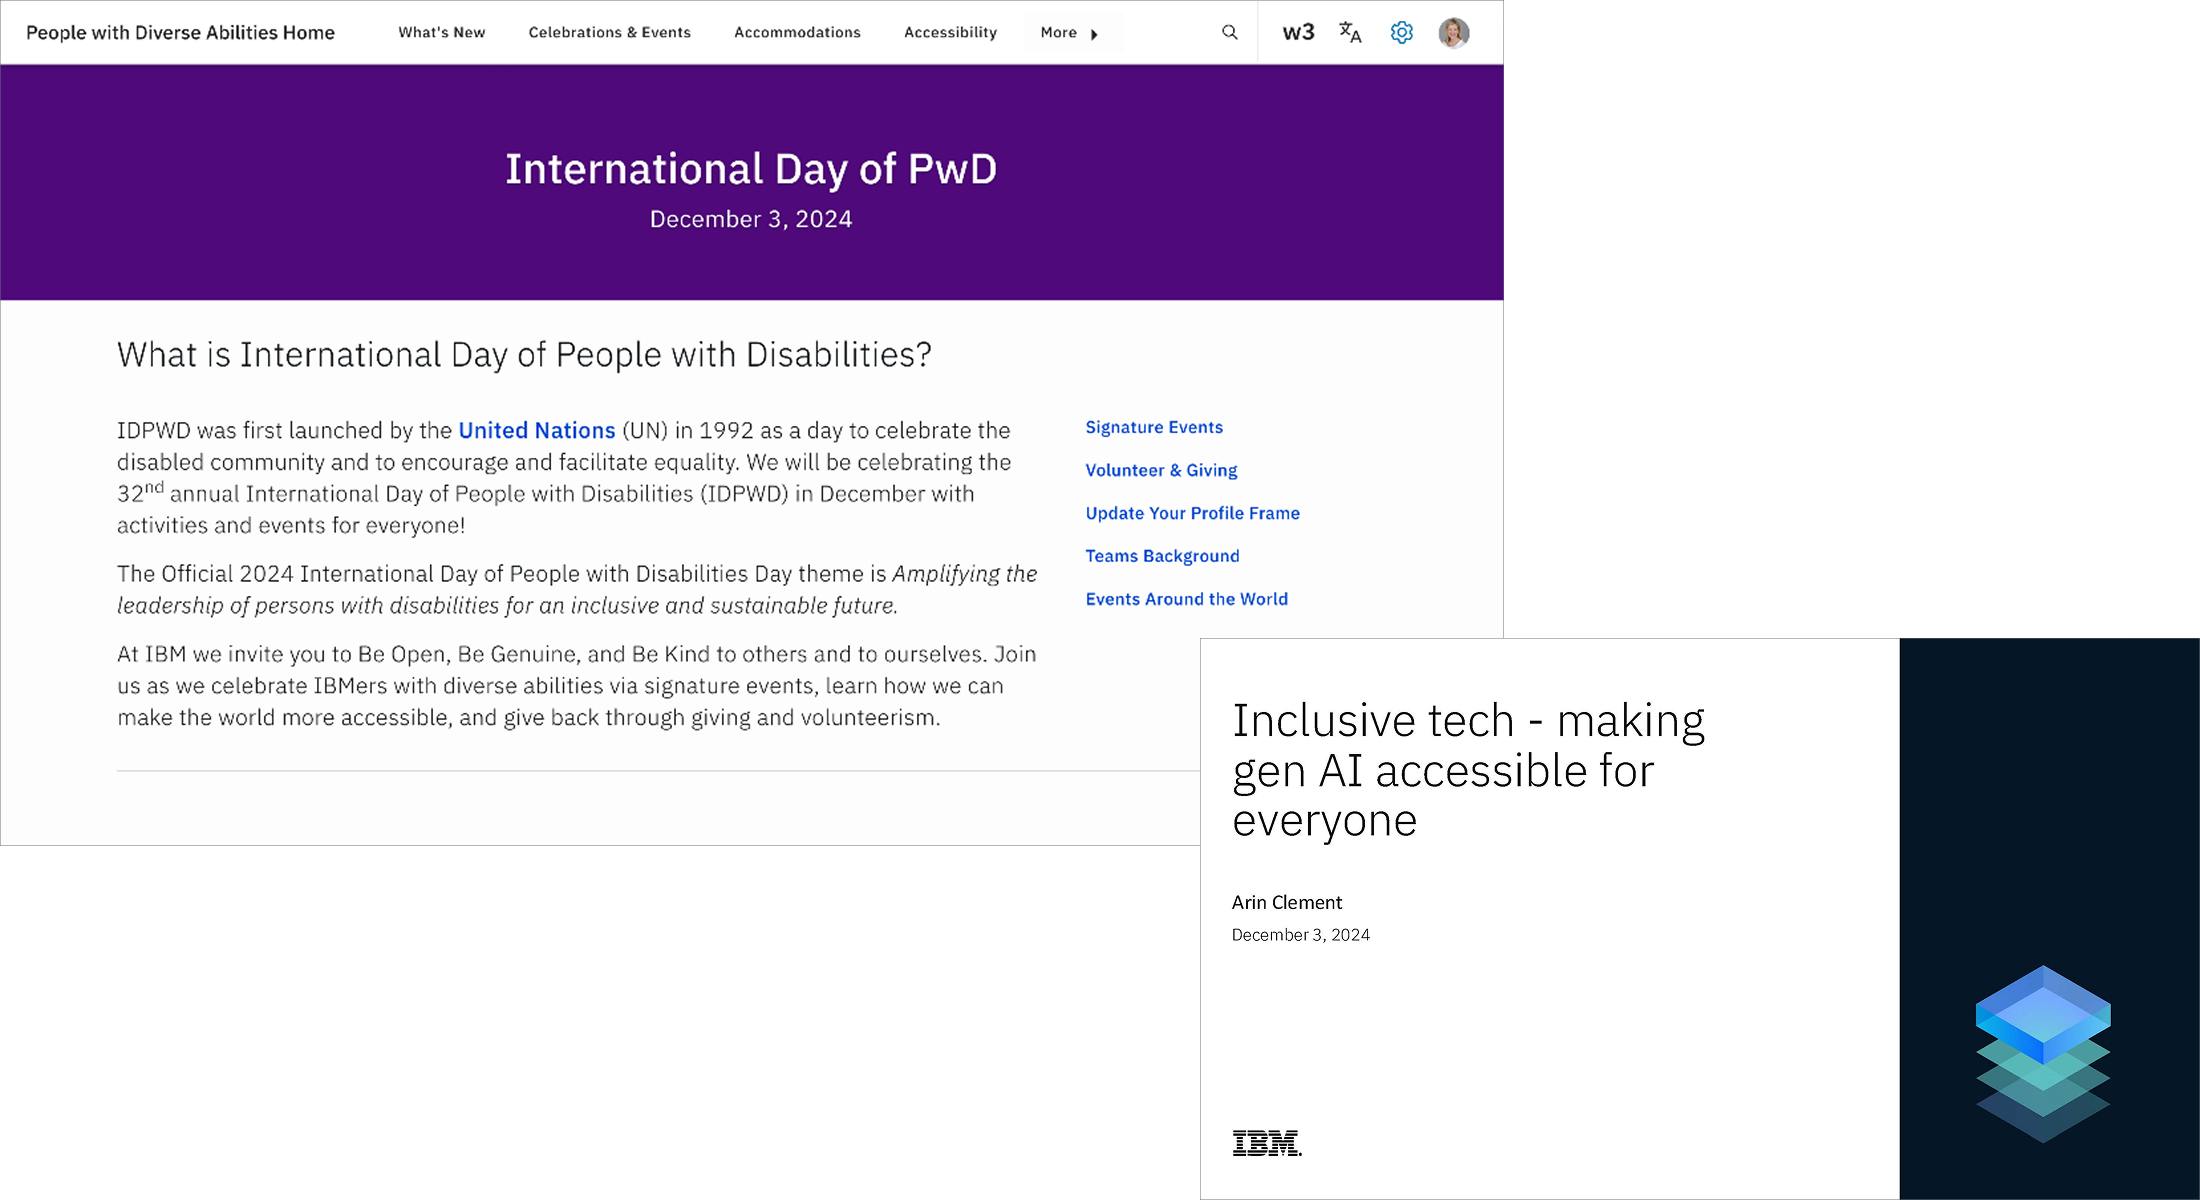Open Events Around the World link
Viewport: 2200px width, 1200px height.
click(x=1187, y=599)
